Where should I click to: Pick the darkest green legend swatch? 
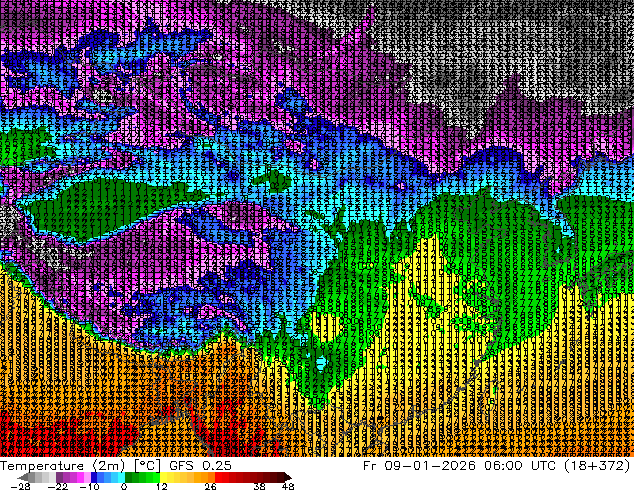tap(129, 477)
